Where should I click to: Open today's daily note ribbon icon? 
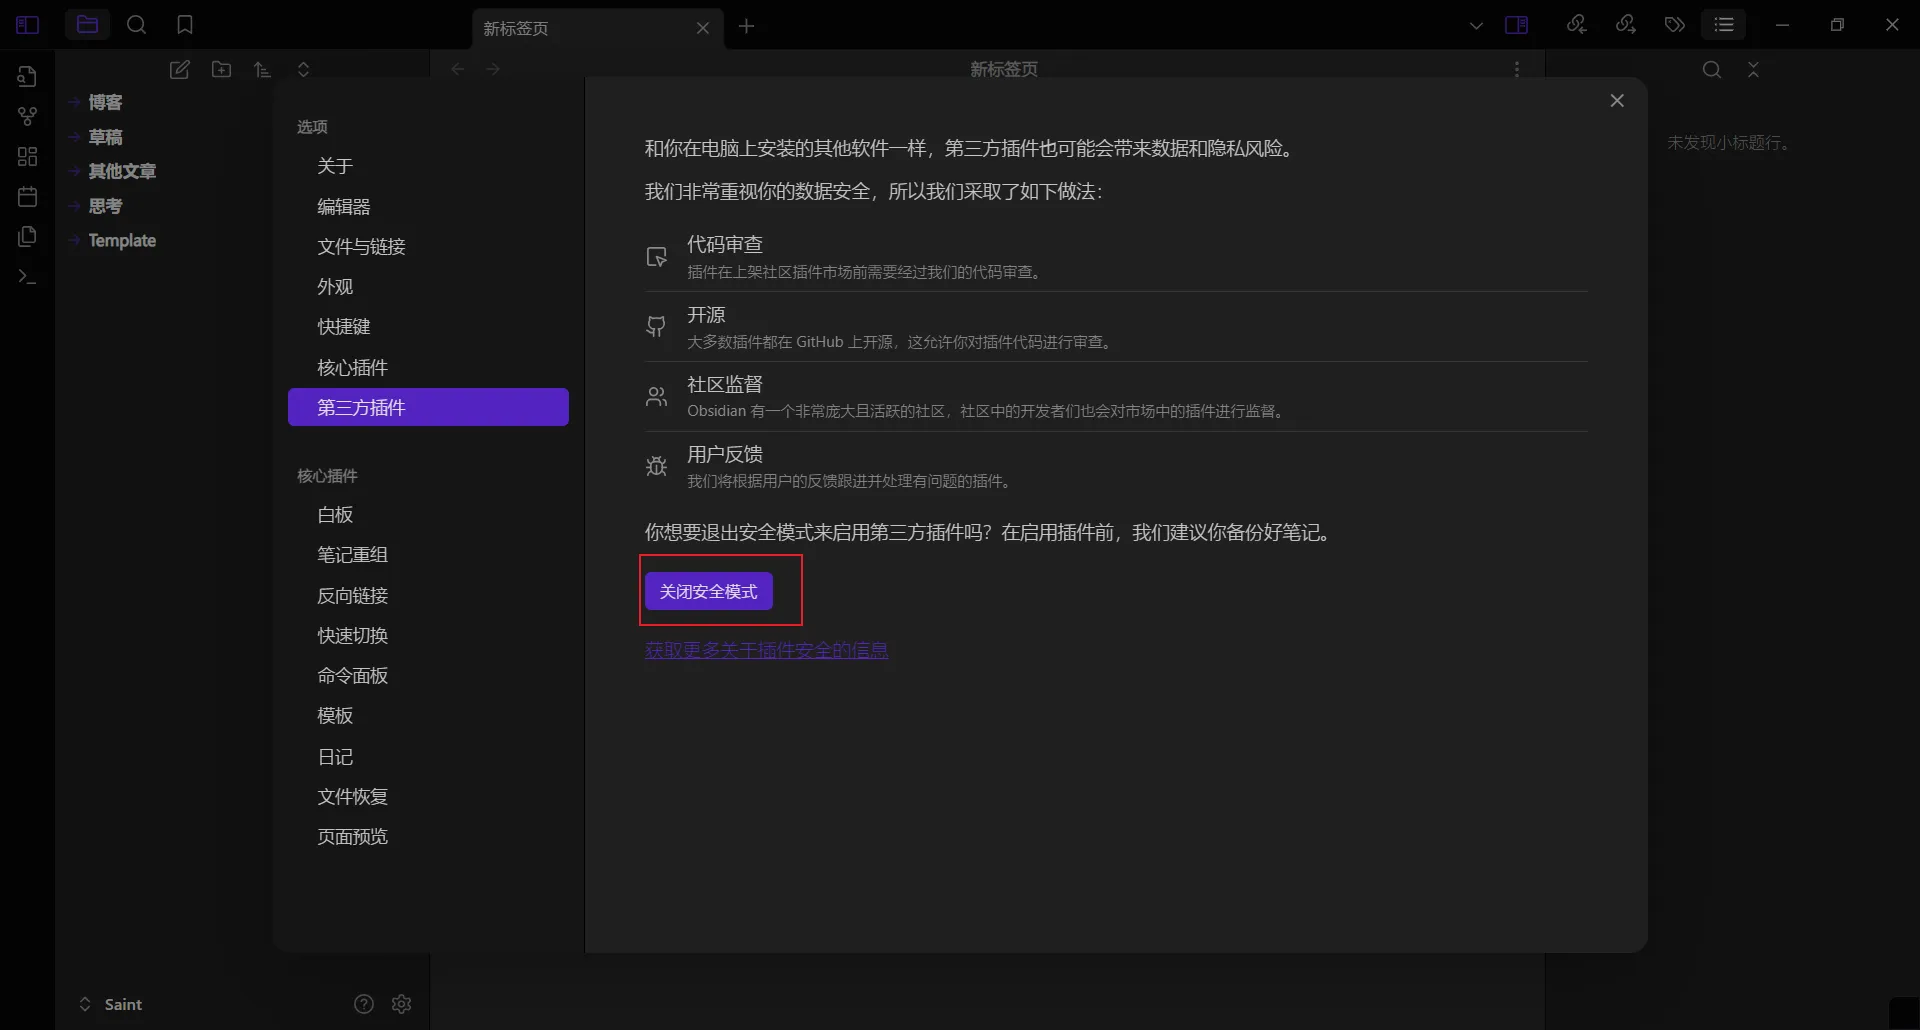coord(28,196)
